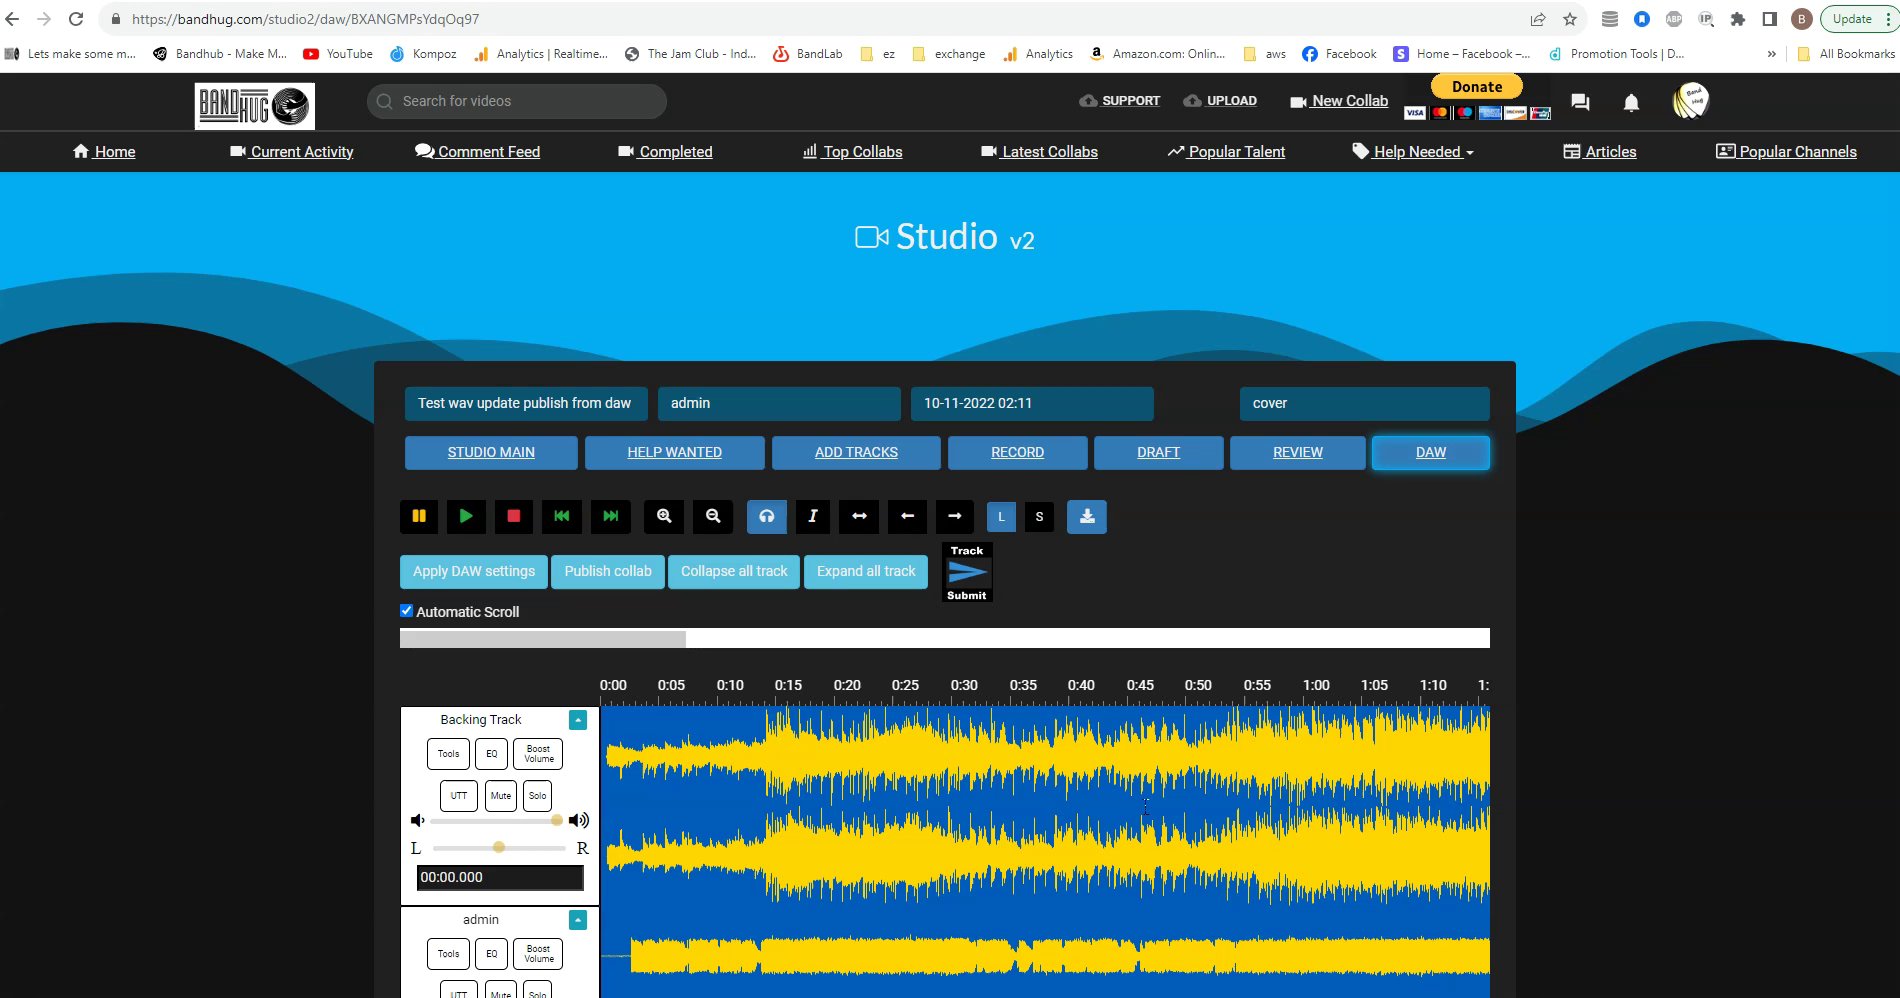The height and width of the screenshot is (998, 1900).
Task: Adjust the Backing Track pan slider
Action: pos(499,848)
